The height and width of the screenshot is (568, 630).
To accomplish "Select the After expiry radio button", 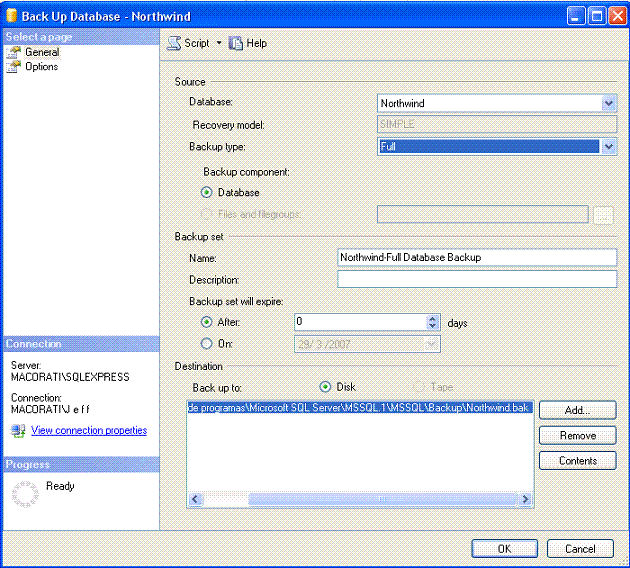I will point(207,322).
